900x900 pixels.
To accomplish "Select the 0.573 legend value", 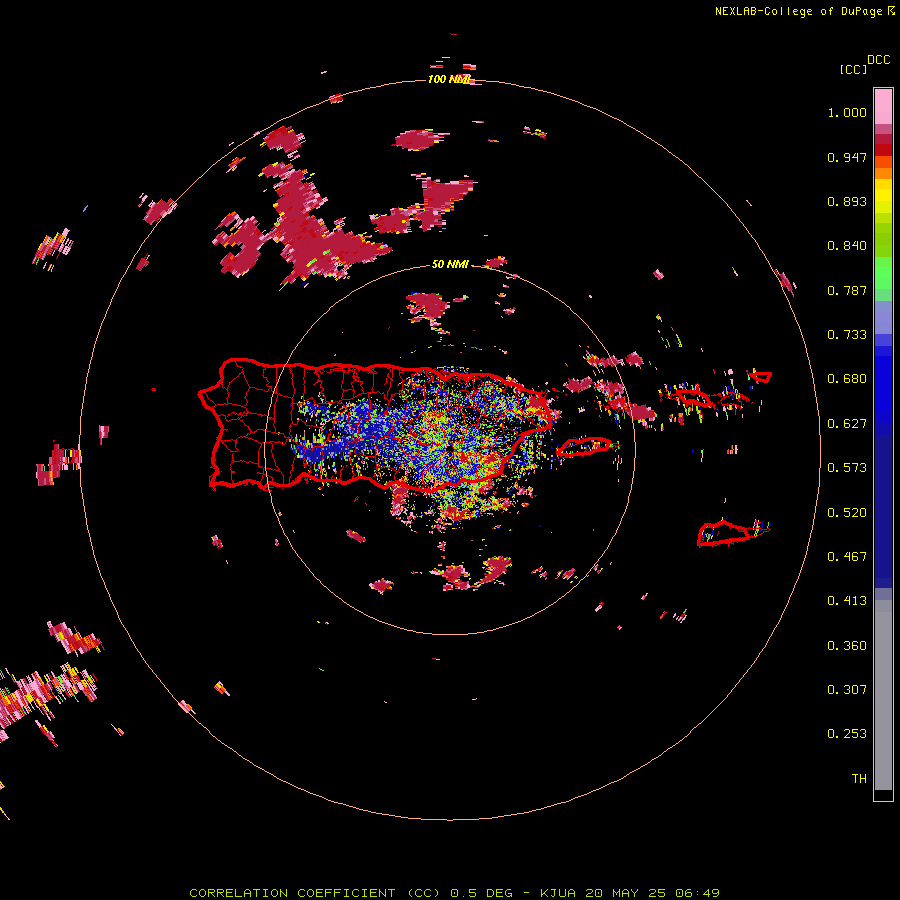I will (x=847, y=468).
